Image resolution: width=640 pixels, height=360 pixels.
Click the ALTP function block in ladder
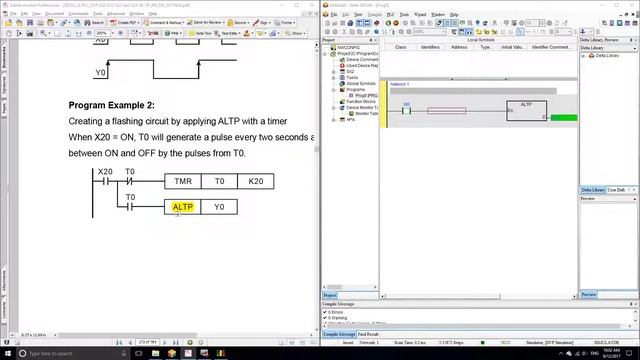[x=527, y=111]
